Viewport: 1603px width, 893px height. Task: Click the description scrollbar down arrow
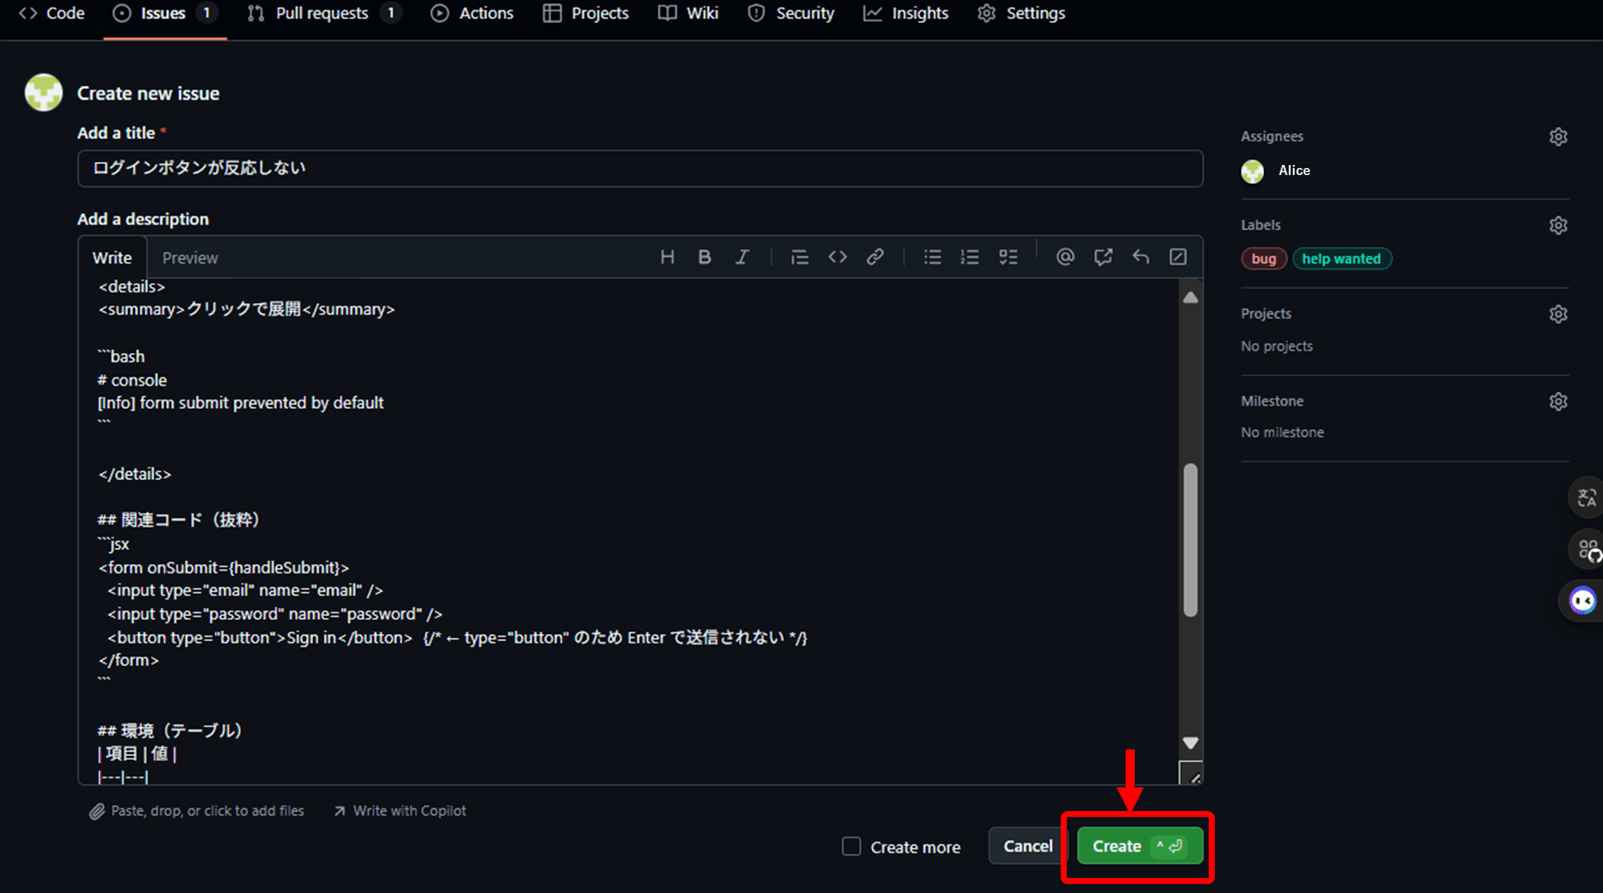[x=1190, y=743]
